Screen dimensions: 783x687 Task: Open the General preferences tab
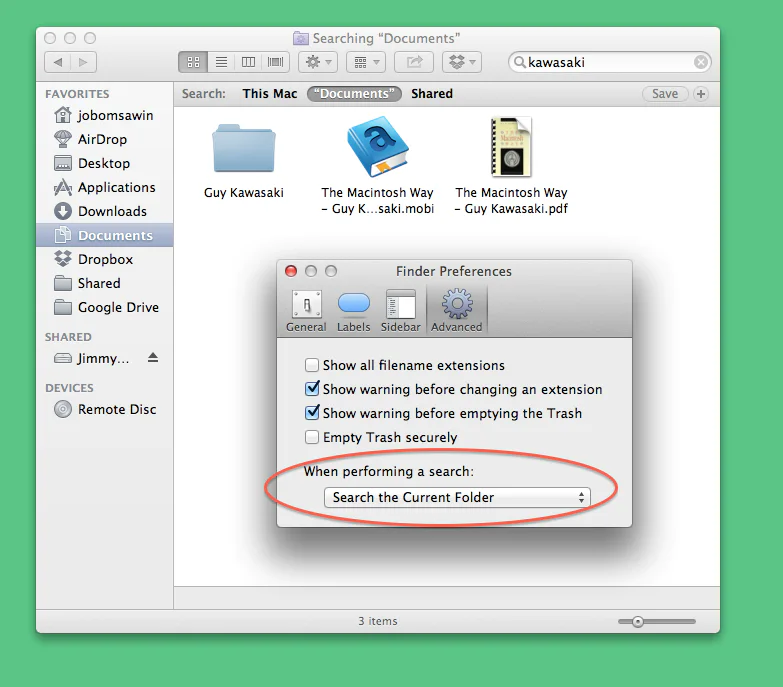(306, 312)
